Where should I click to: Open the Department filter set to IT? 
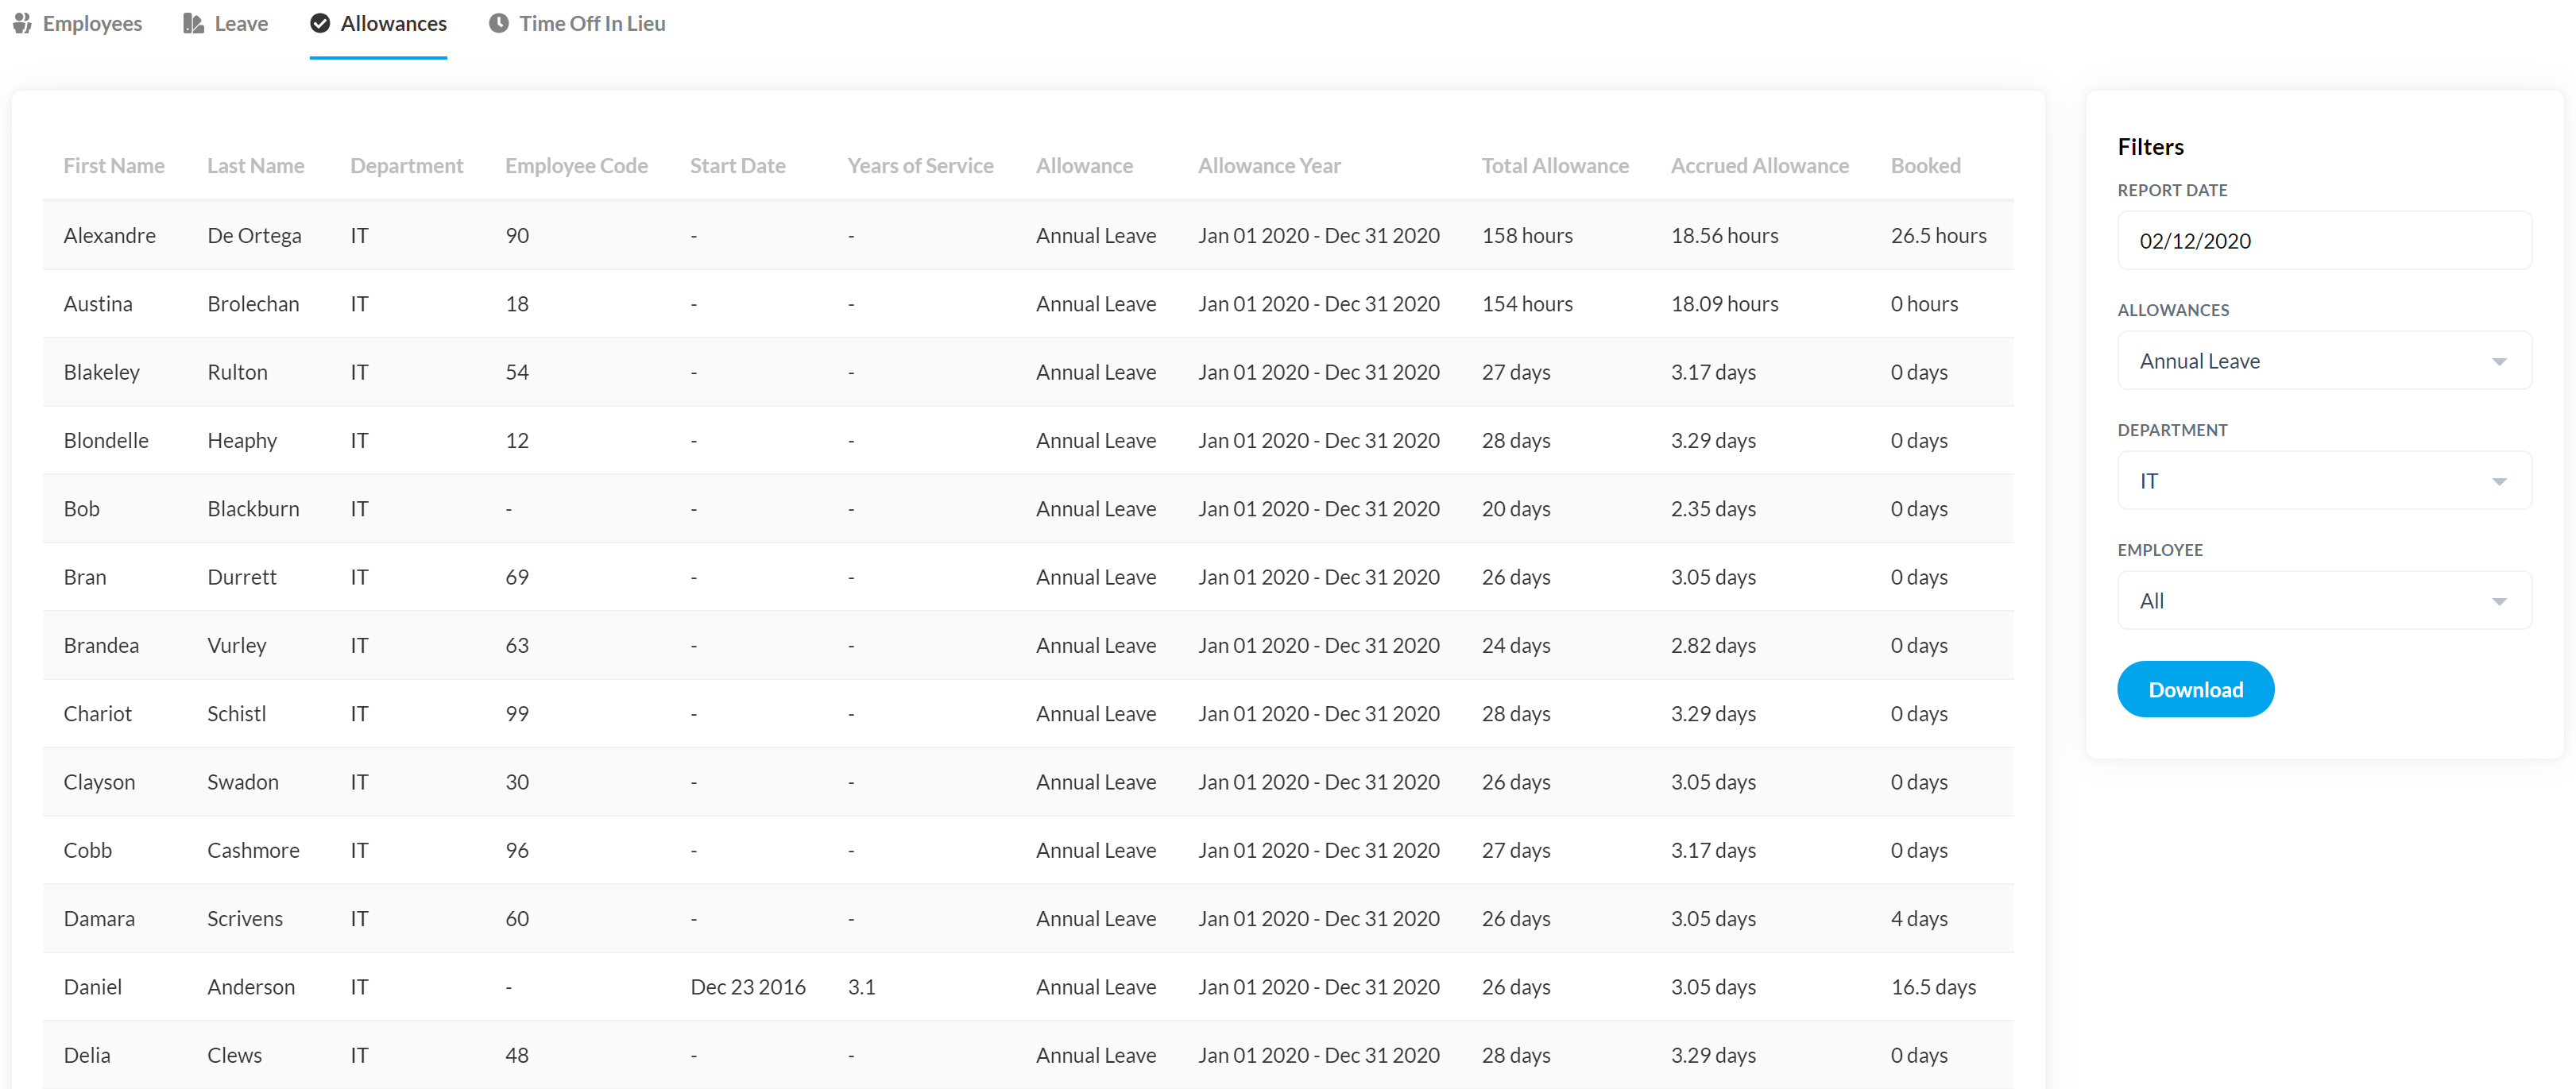[2324, 481]
